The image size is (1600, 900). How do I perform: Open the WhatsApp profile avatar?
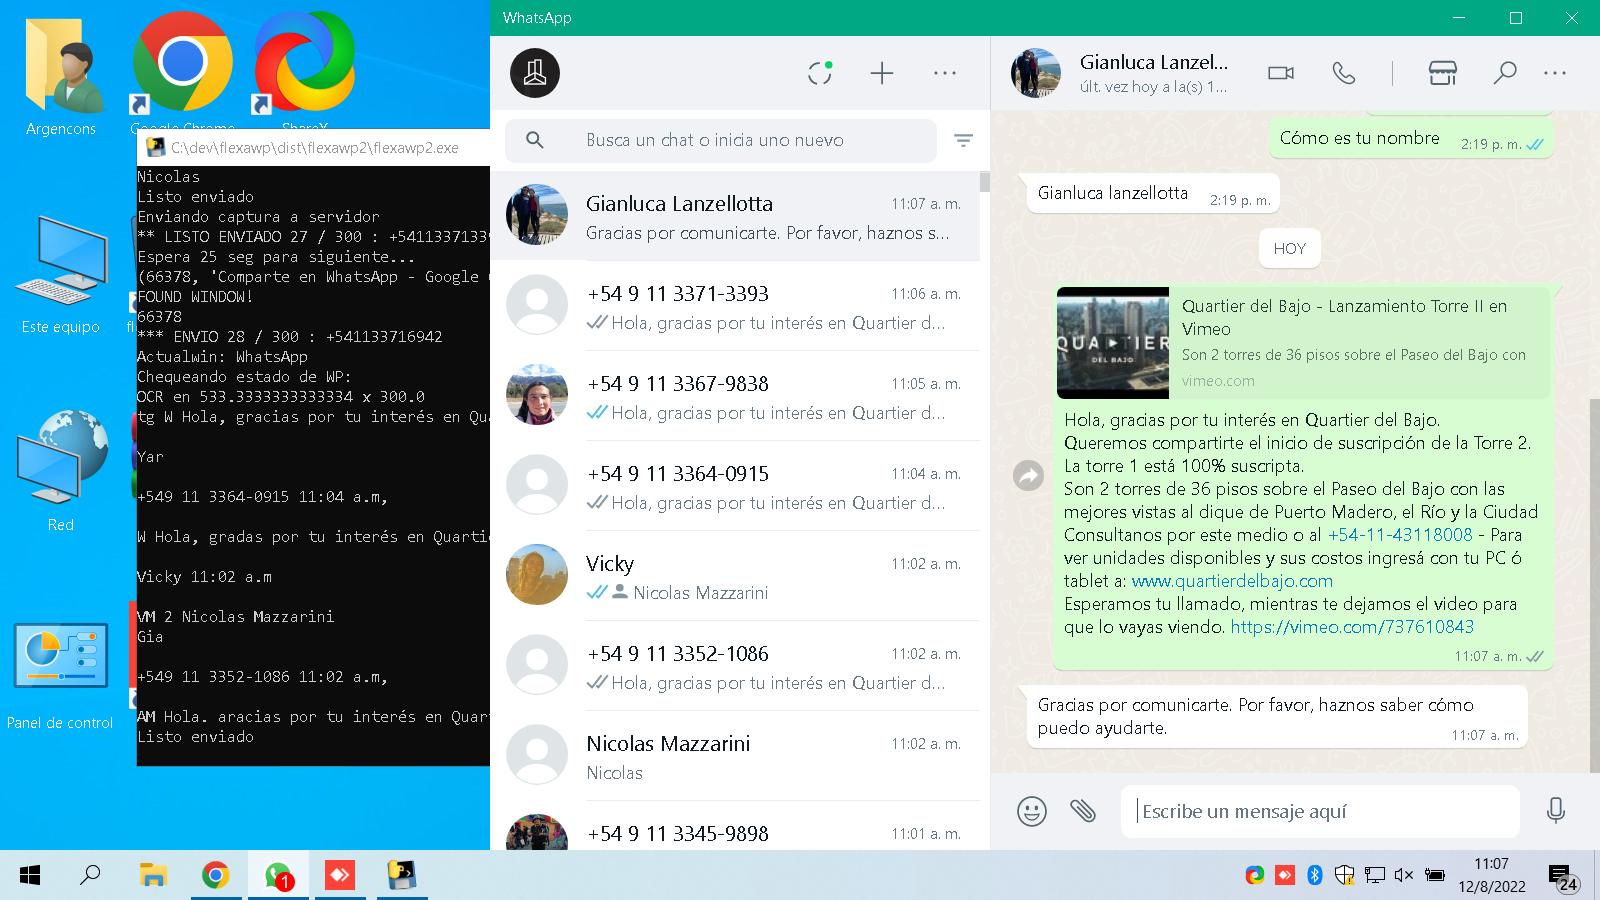coord(535,73)
